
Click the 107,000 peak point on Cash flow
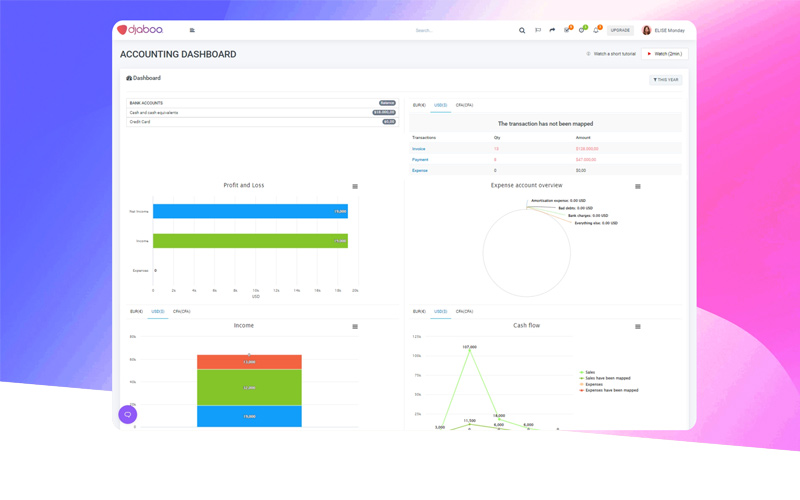pos(469,350)
